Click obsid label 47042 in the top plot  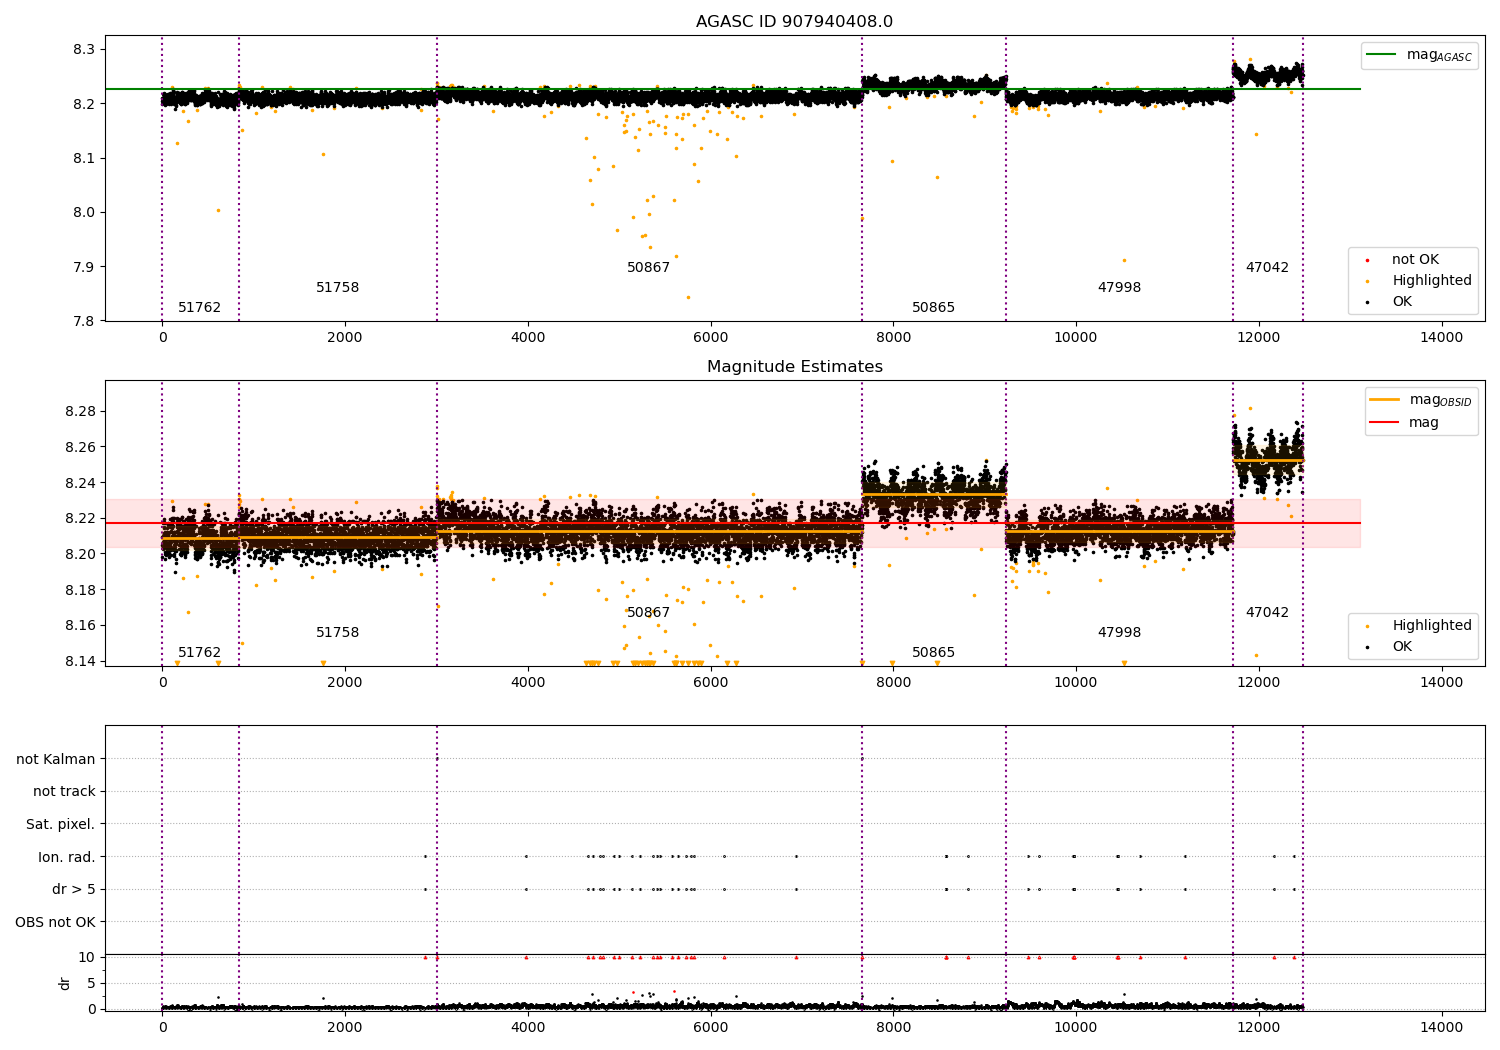click(1268, 268)
